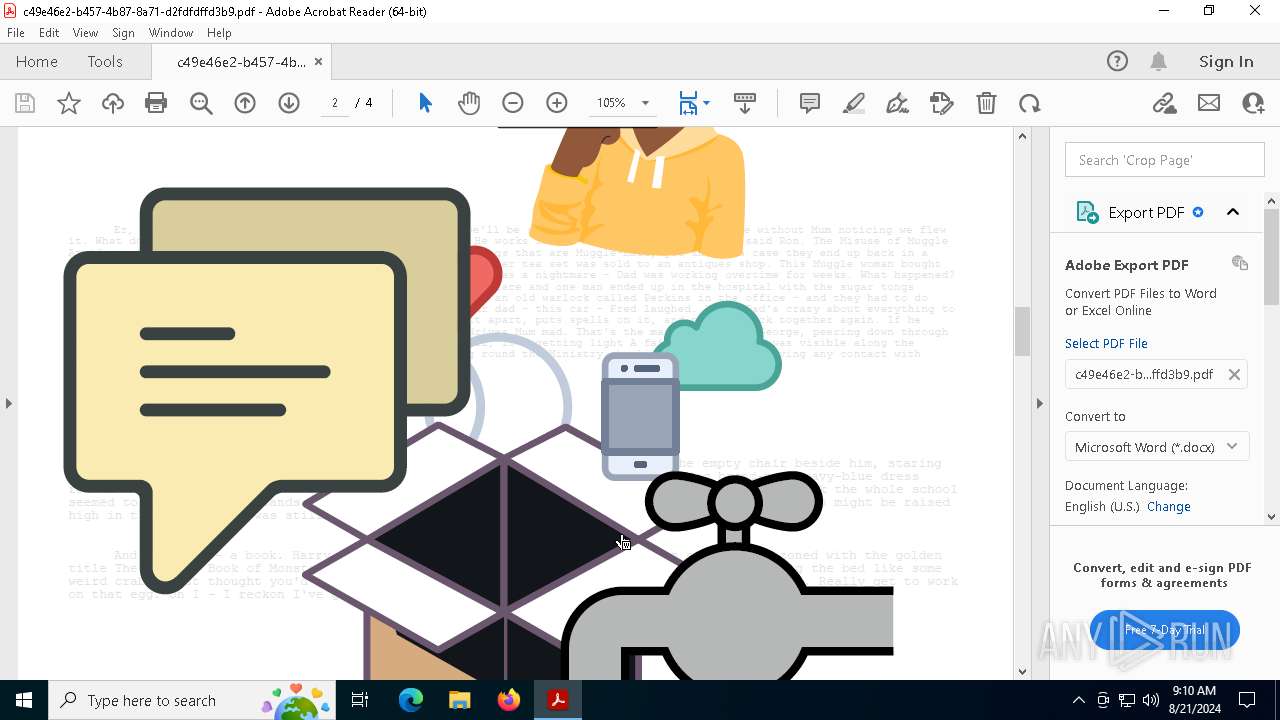Add a sticky note comment

(x=810, y=103)
